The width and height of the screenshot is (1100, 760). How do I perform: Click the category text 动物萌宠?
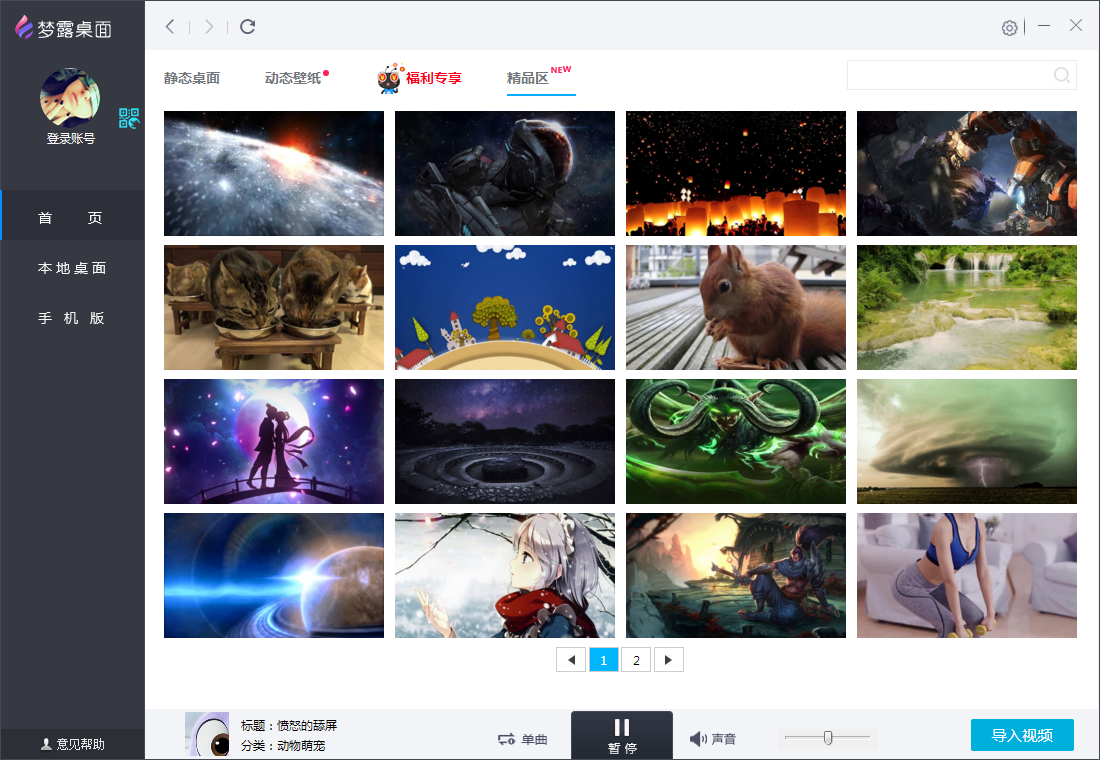[302, 745]
